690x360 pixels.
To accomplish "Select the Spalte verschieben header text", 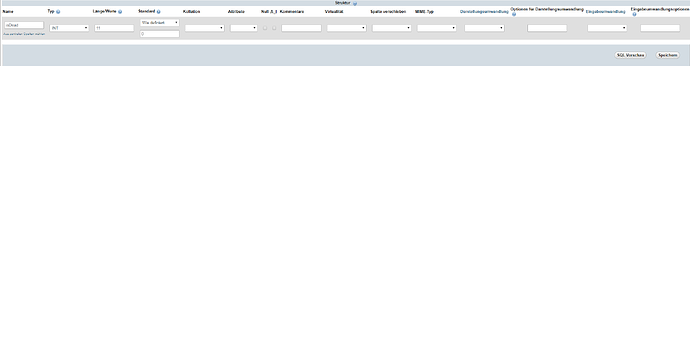I will pyautogui.click(x=388, y=12).
